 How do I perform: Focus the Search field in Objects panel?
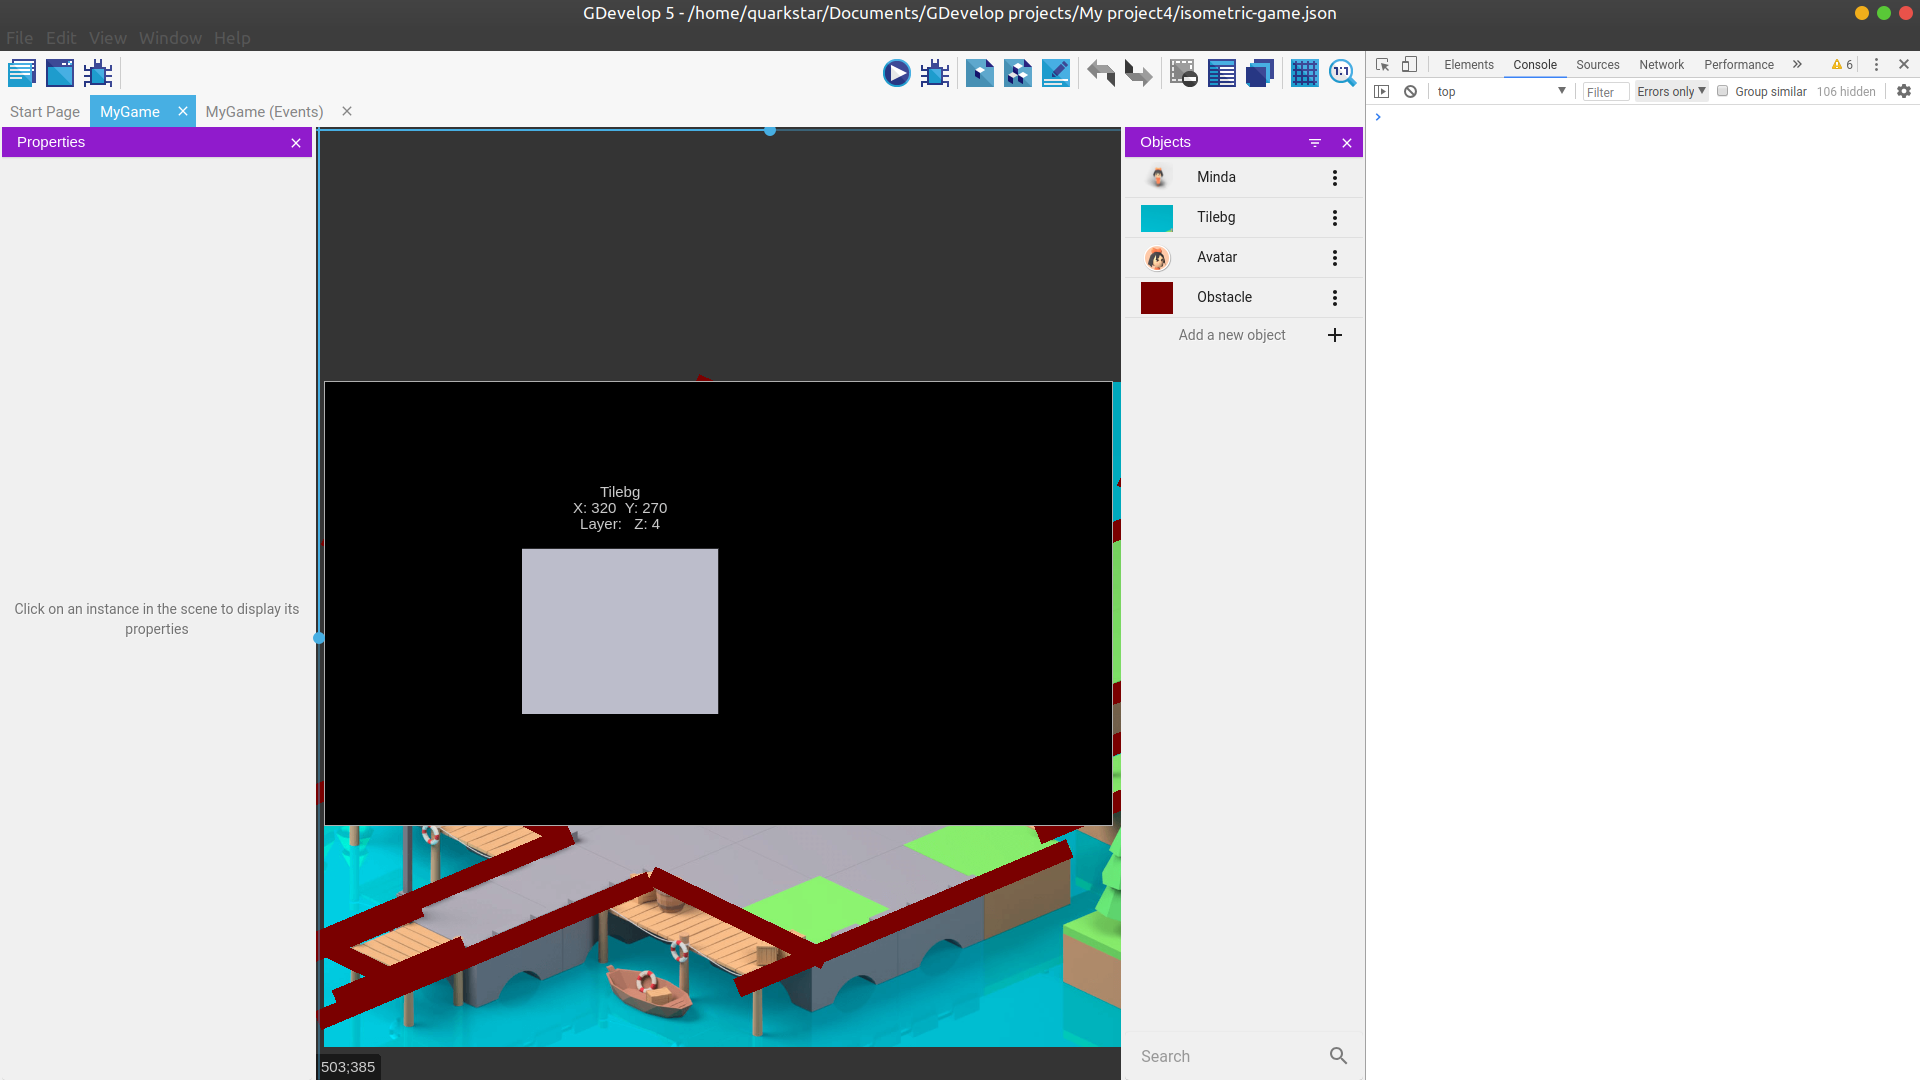click(1228, 1056)
